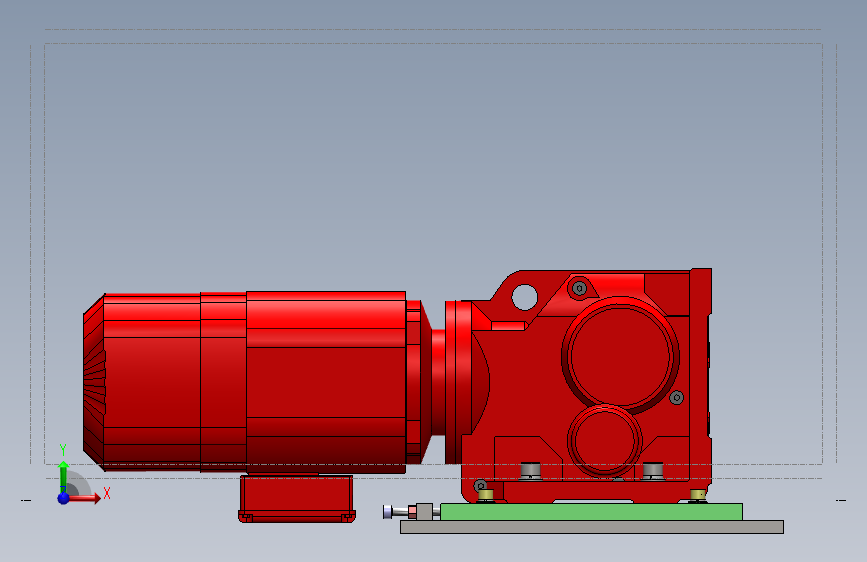Image resolution: width=867 pixels, height=562 pixels.
Task: Select the brass bushing under the gearbox's left foot
Action: pos(485,496)
